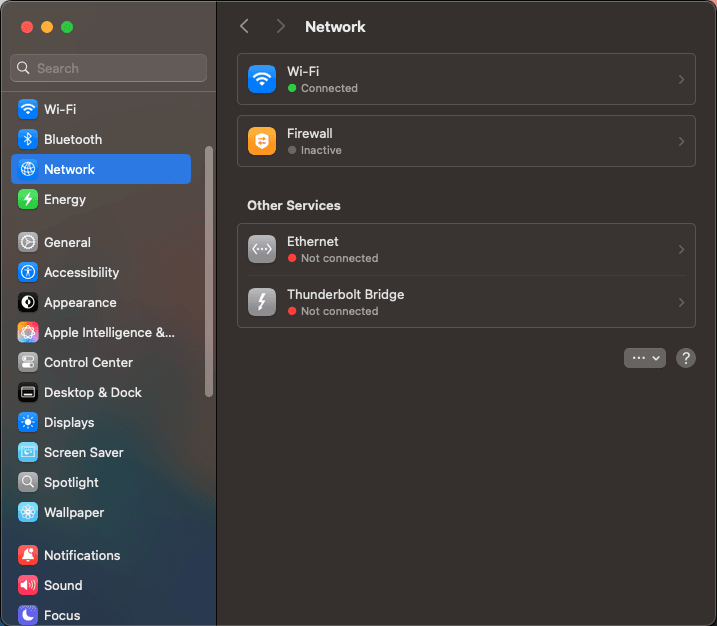Click the sidebar vertical scrollbar
Viewport: 717px width, 626px height.
point(209,270)
